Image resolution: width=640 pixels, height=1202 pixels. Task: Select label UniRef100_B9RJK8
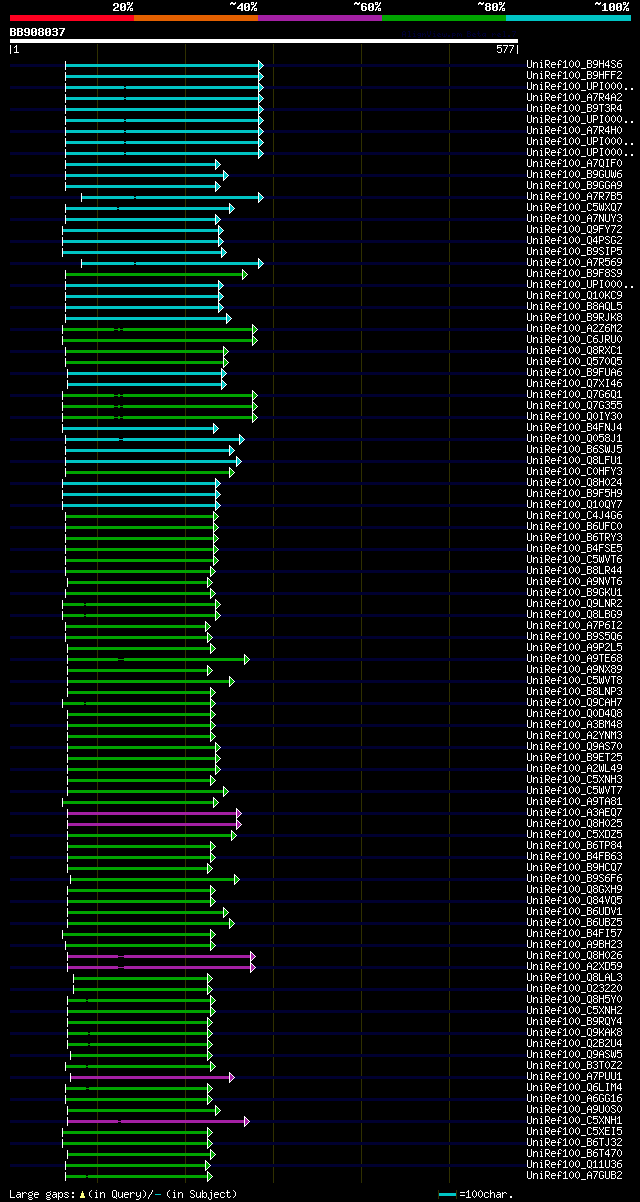coord(574,317)
